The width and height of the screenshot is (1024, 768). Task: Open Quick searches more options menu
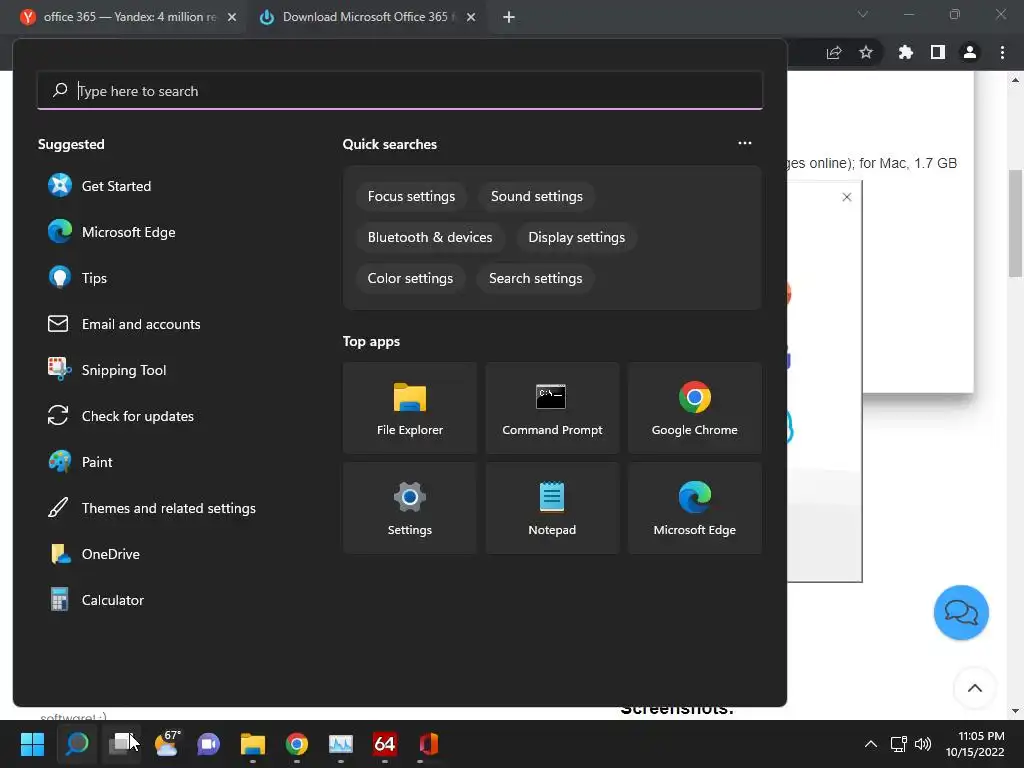coord(744,143)
